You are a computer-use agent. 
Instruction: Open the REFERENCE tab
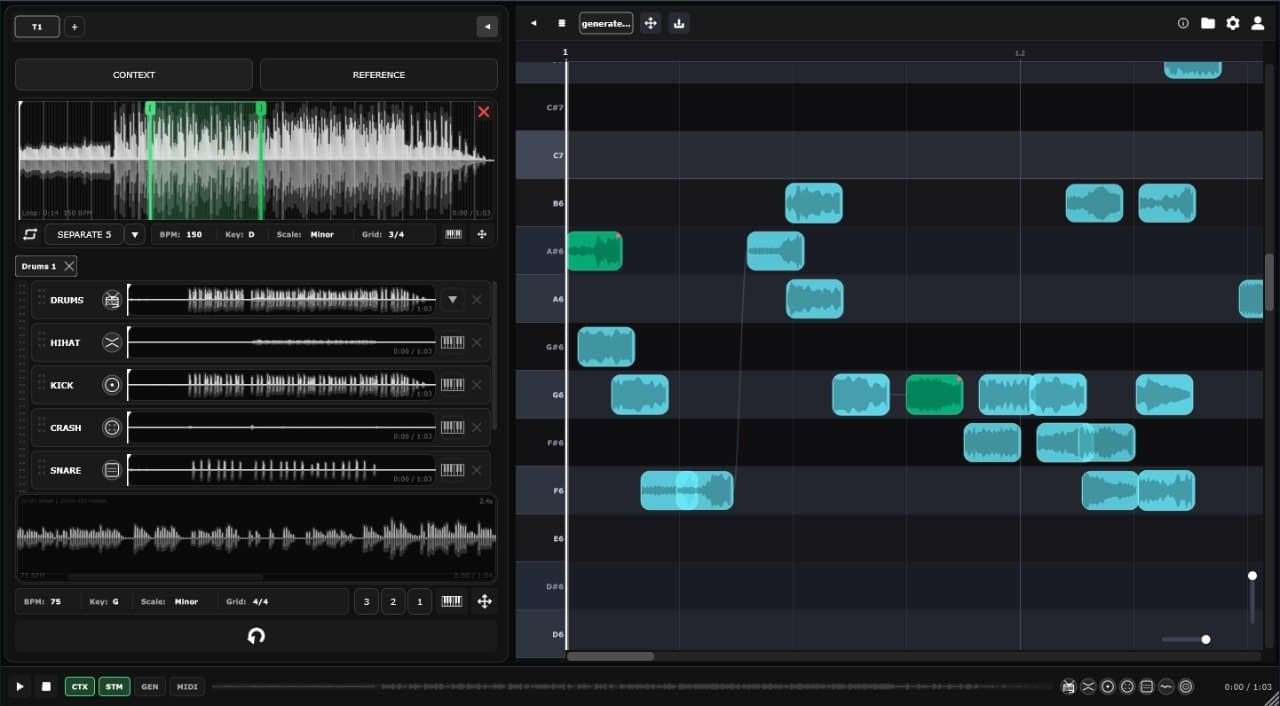379,75
